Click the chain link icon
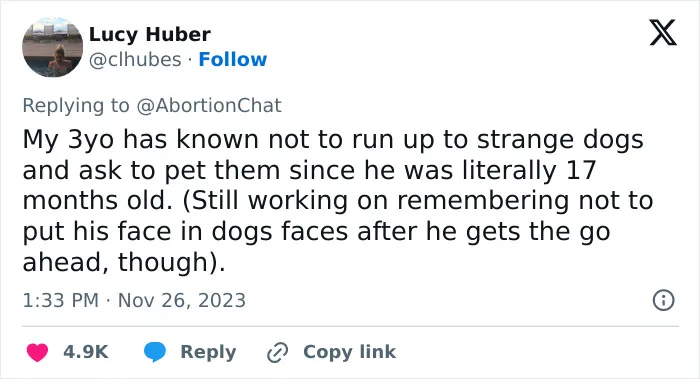 (277, 352)
